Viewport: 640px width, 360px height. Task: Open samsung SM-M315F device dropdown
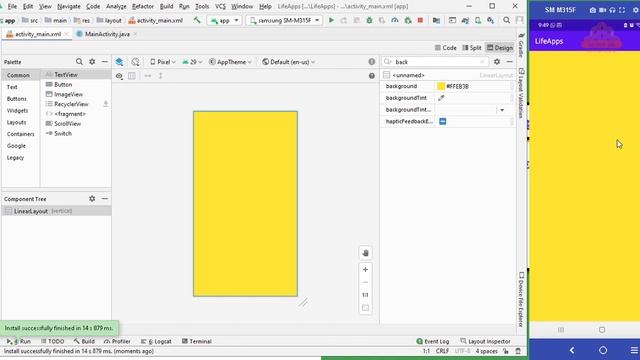point(284,20)
